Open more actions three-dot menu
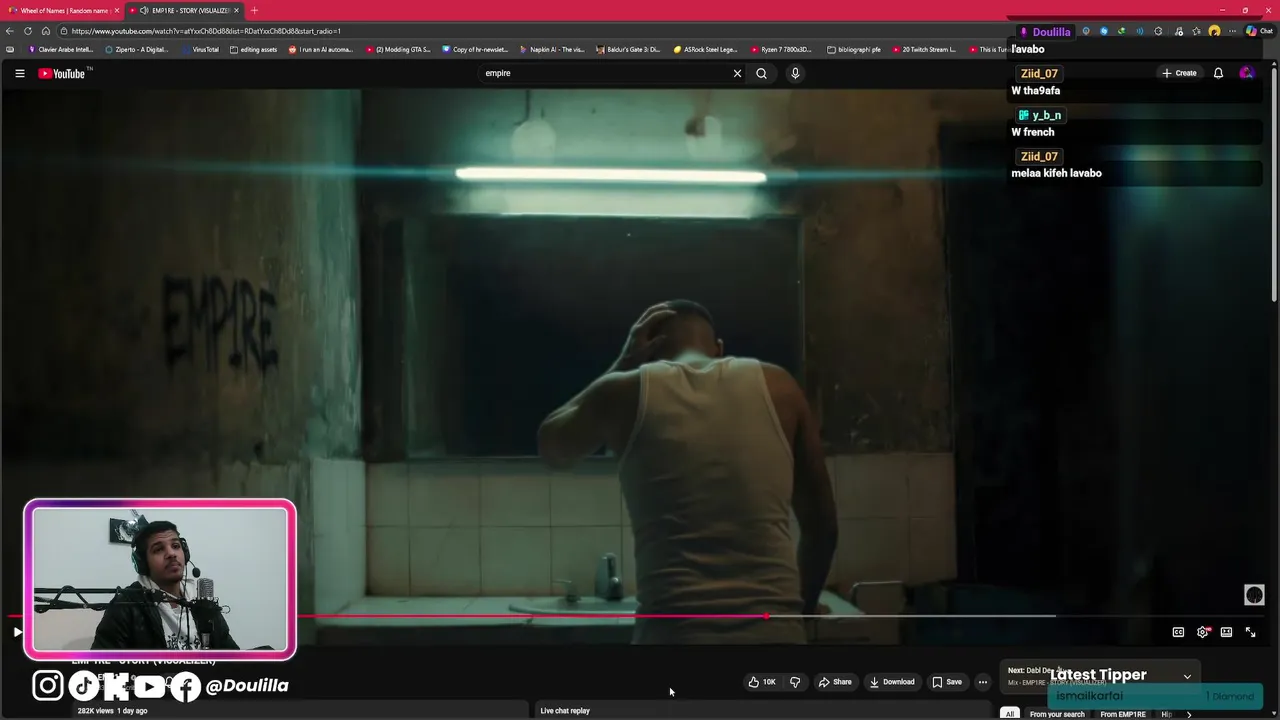Viewport: 1280px width, 720px height. 983,682
